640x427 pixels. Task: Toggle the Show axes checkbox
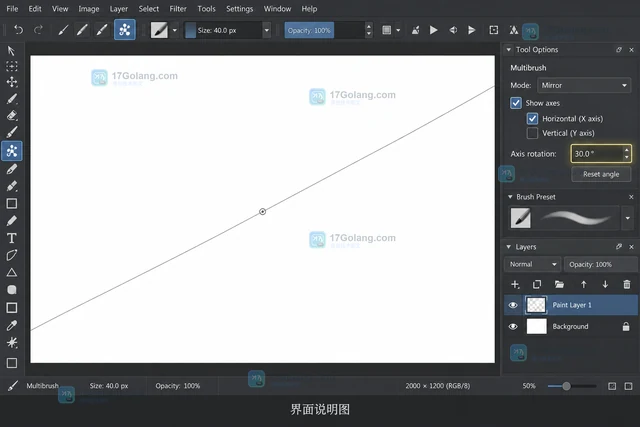(x=516, y=103)
